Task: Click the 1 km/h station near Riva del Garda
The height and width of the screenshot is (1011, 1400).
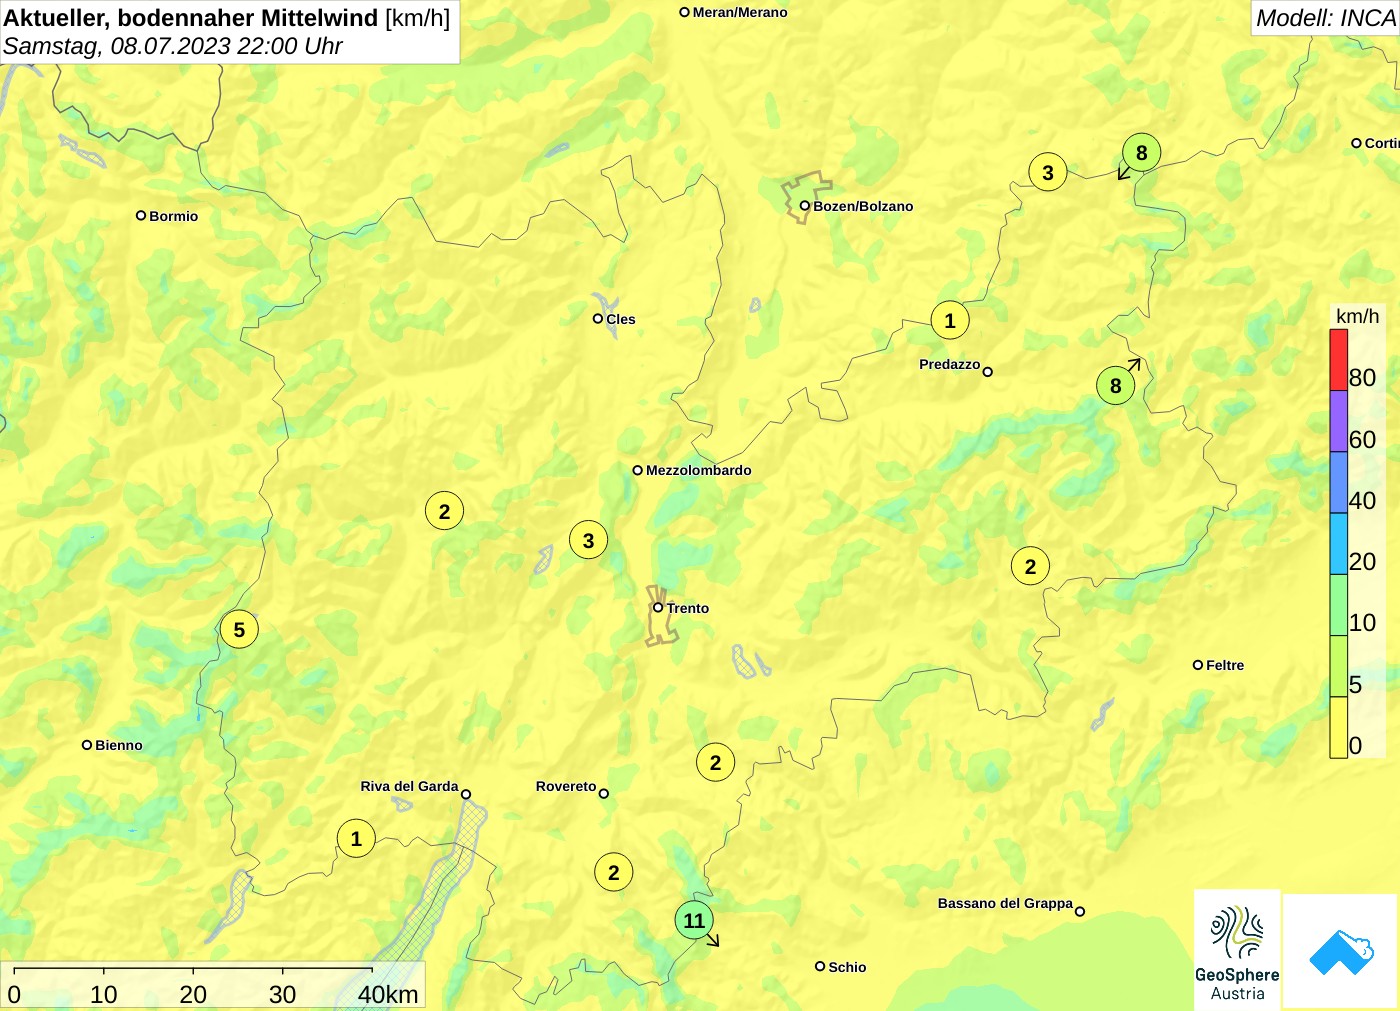Action: tap(356, 838)
